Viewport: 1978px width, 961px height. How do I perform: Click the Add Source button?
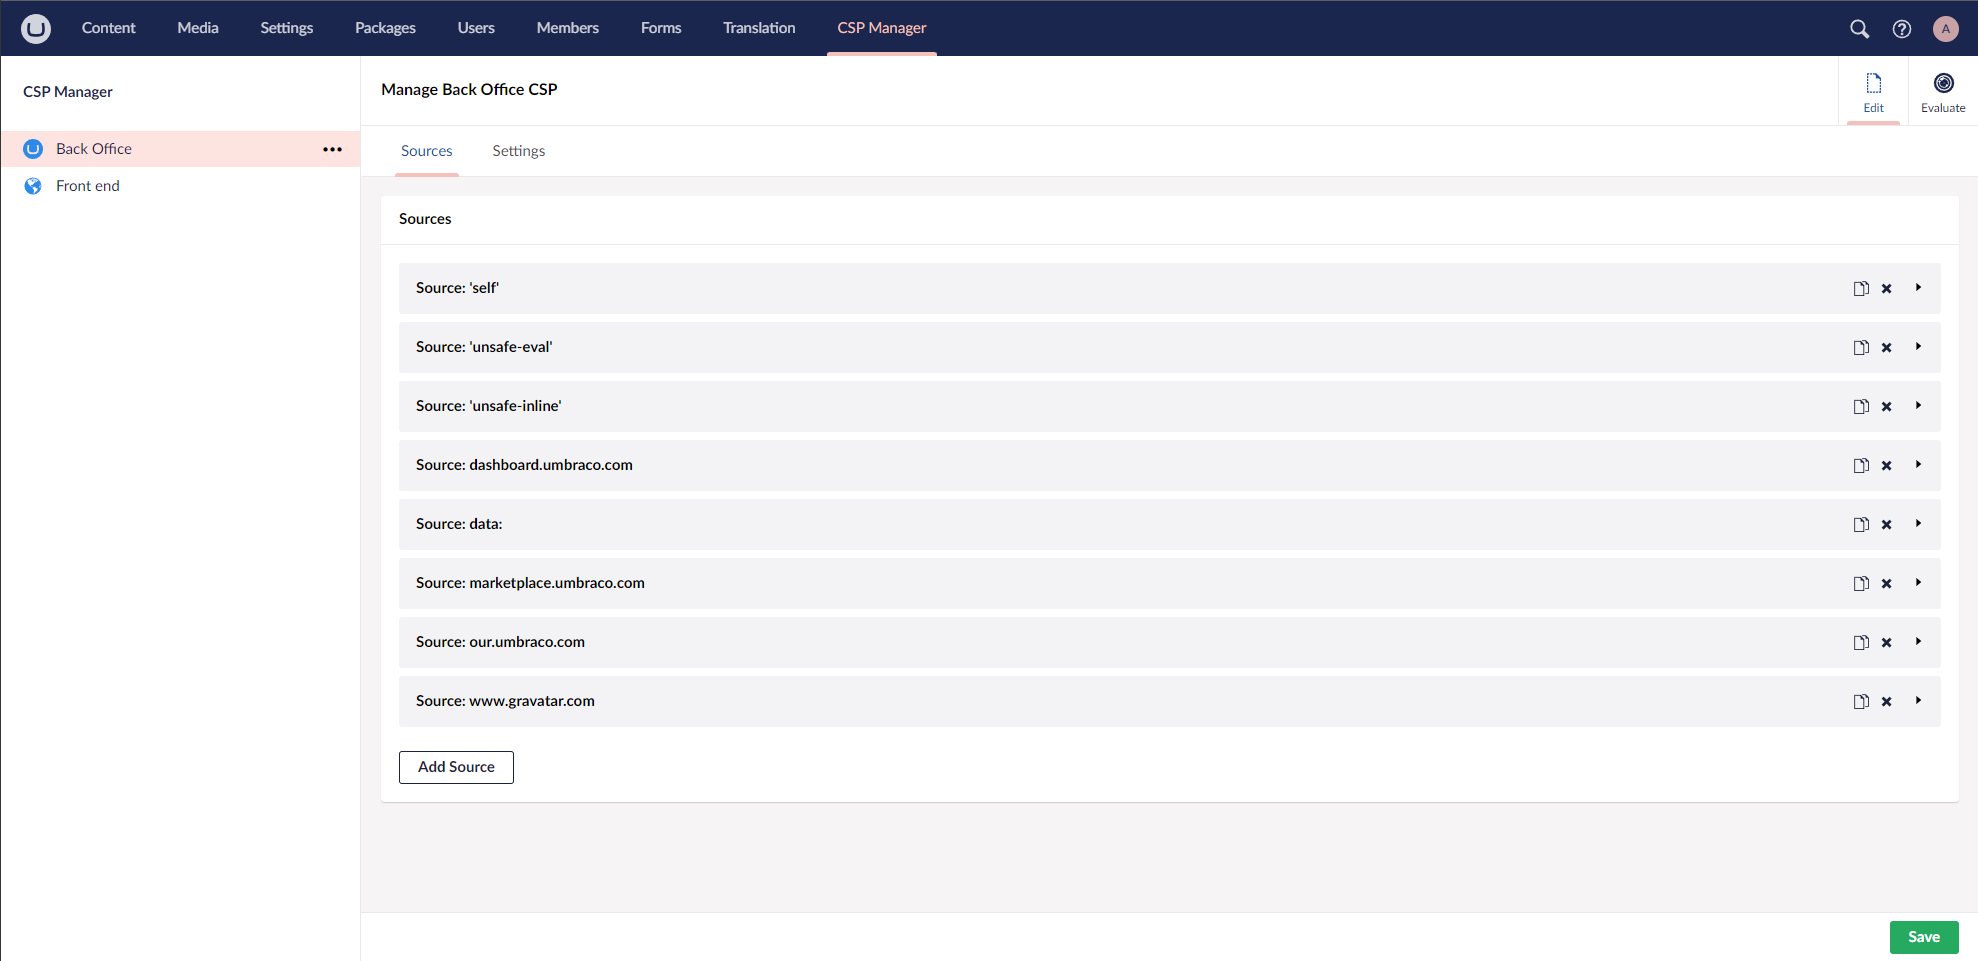click(x=456, y=767)
